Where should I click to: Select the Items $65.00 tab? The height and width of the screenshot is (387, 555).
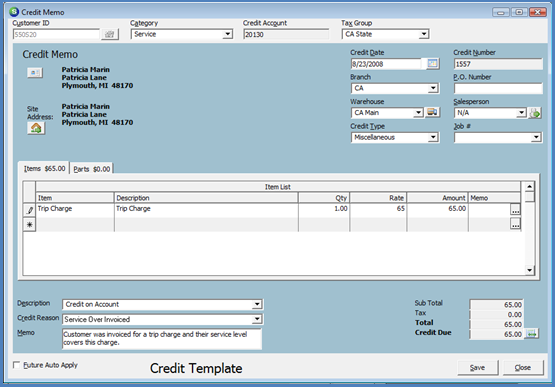(x=44, y=169)
